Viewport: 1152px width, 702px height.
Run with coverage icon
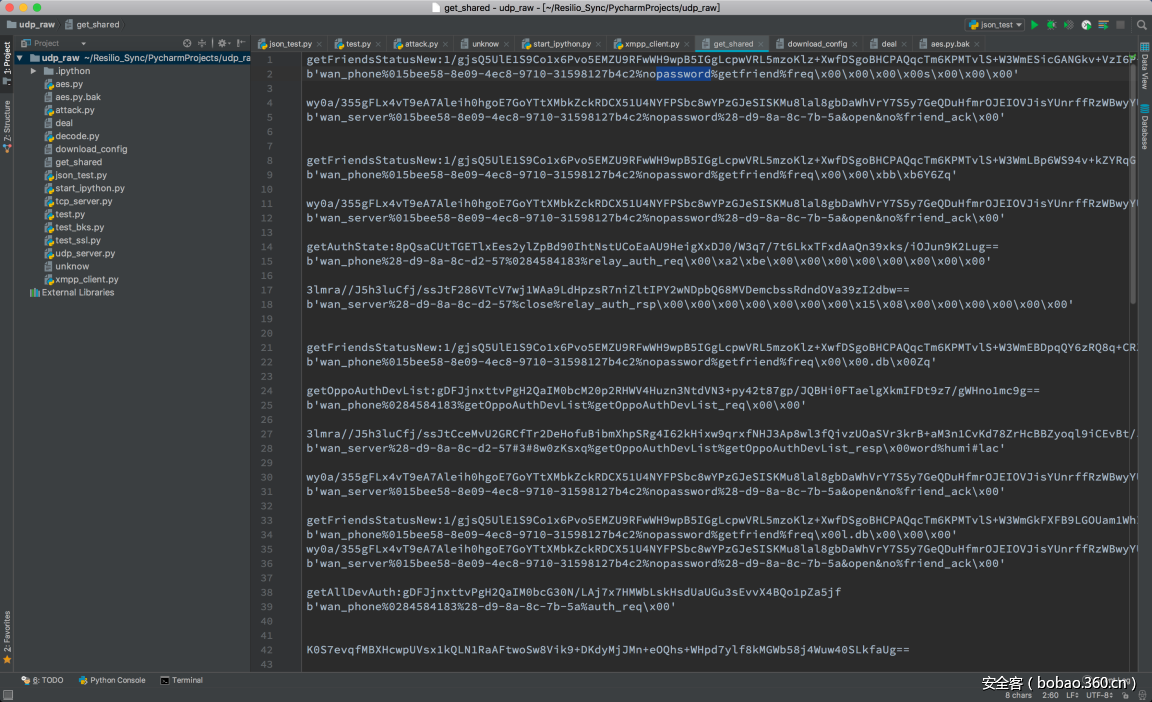coord(1069,24)
